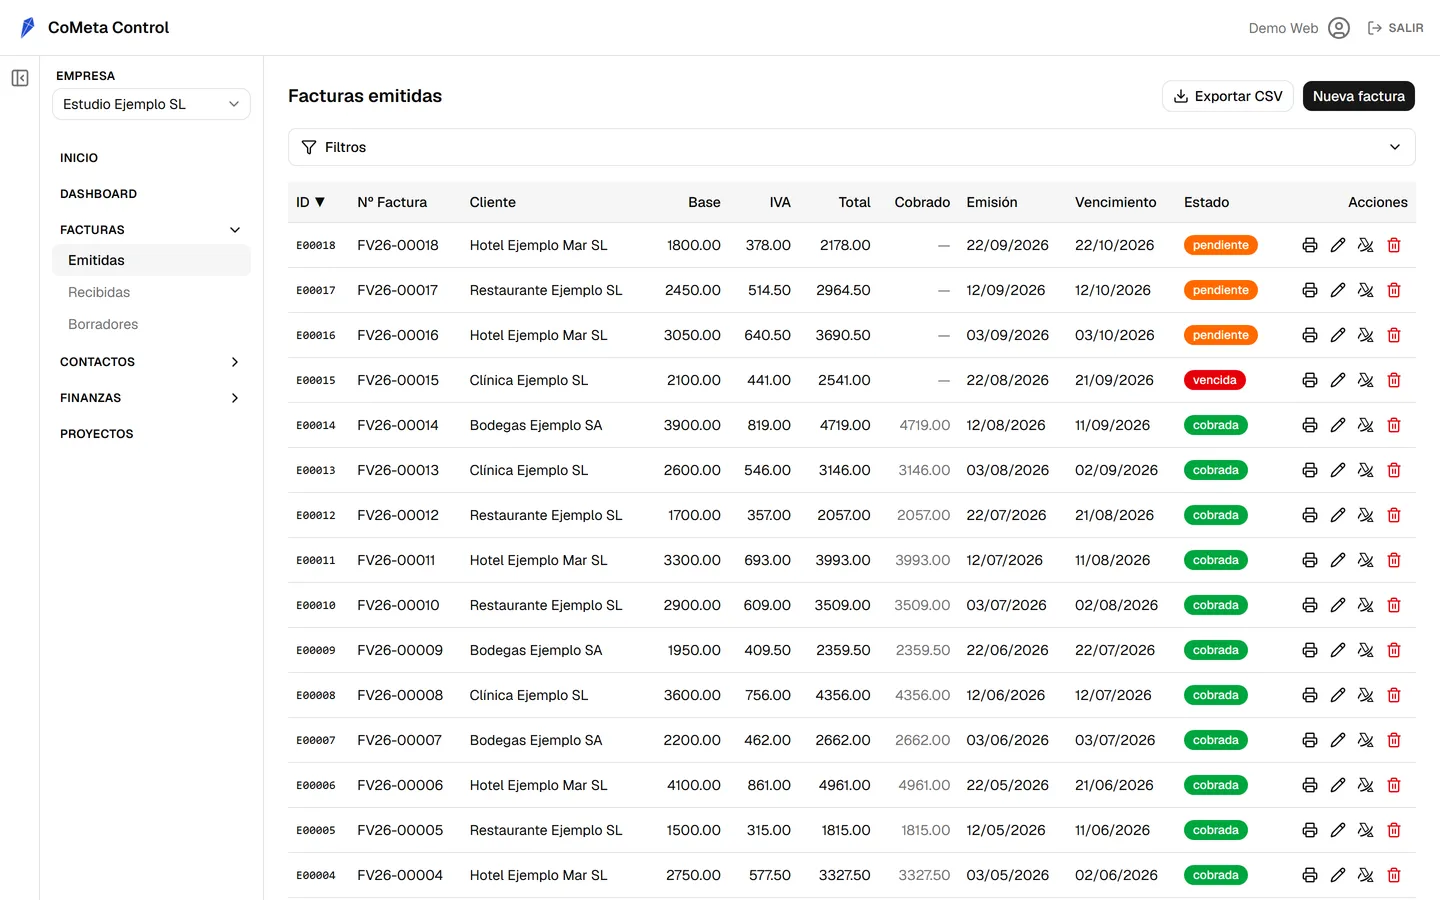The image size is (1440, 900).
Task: Click the cobrada badge for FV26-00014
Action: (x=1216, y=425)
